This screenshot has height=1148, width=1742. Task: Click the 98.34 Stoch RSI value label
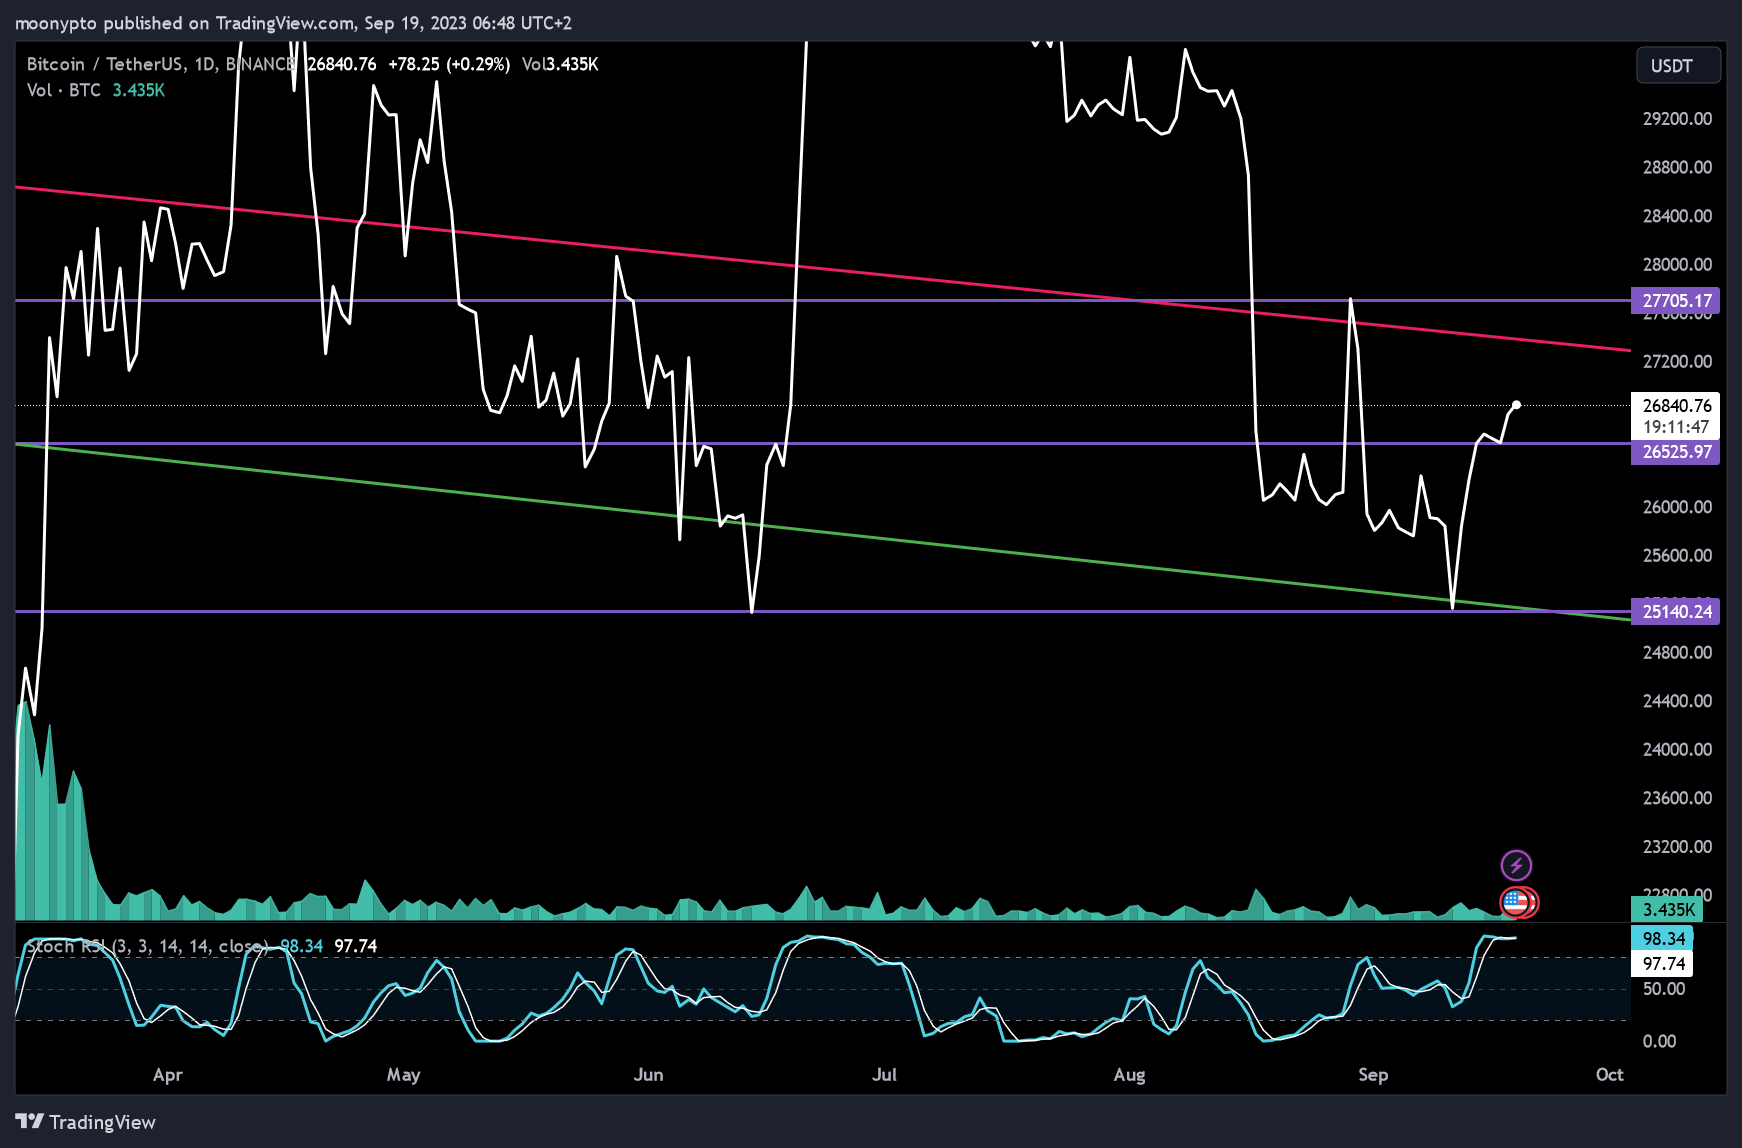1663,939
